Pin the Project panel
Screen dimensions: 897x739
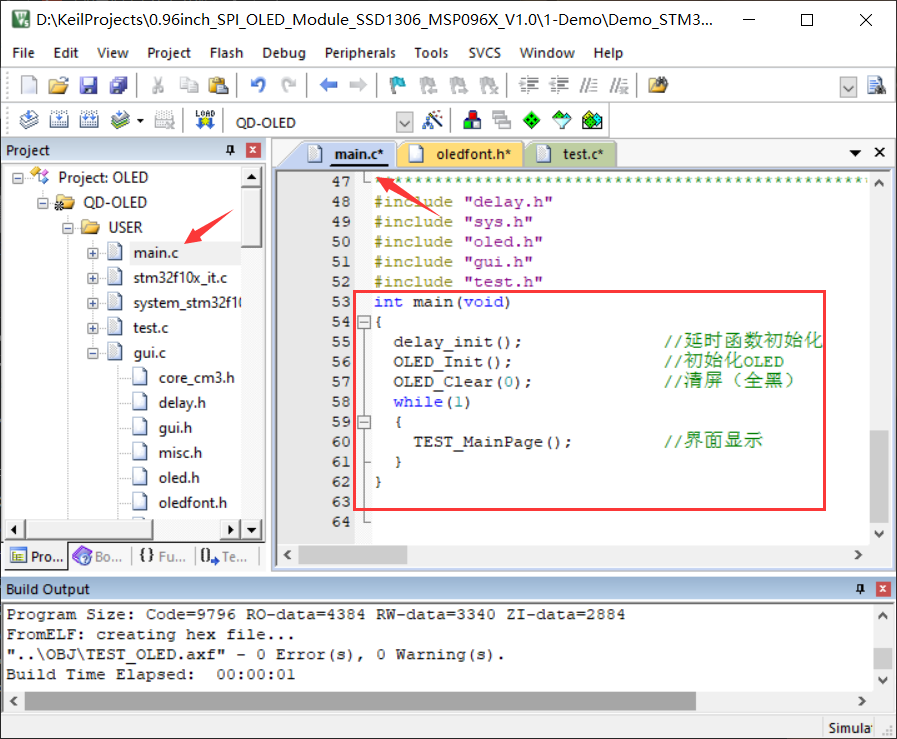(x=230, y=150)
